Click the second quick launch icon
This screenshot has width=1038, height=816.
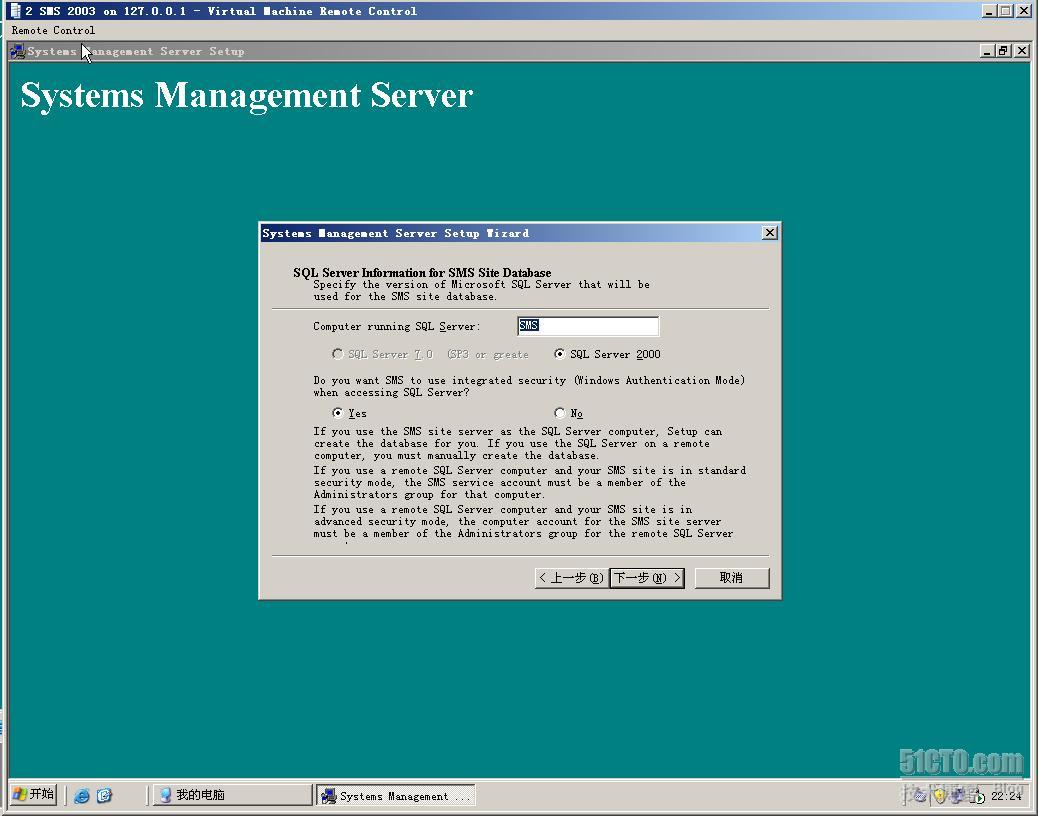pos(105,795)
